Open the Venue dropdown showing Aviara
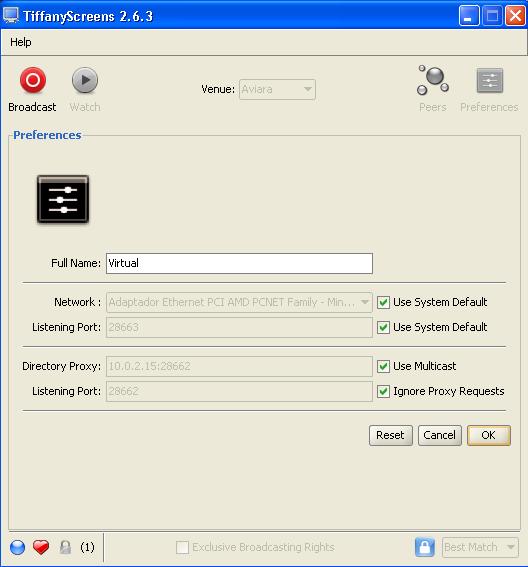 click(277, 89)
